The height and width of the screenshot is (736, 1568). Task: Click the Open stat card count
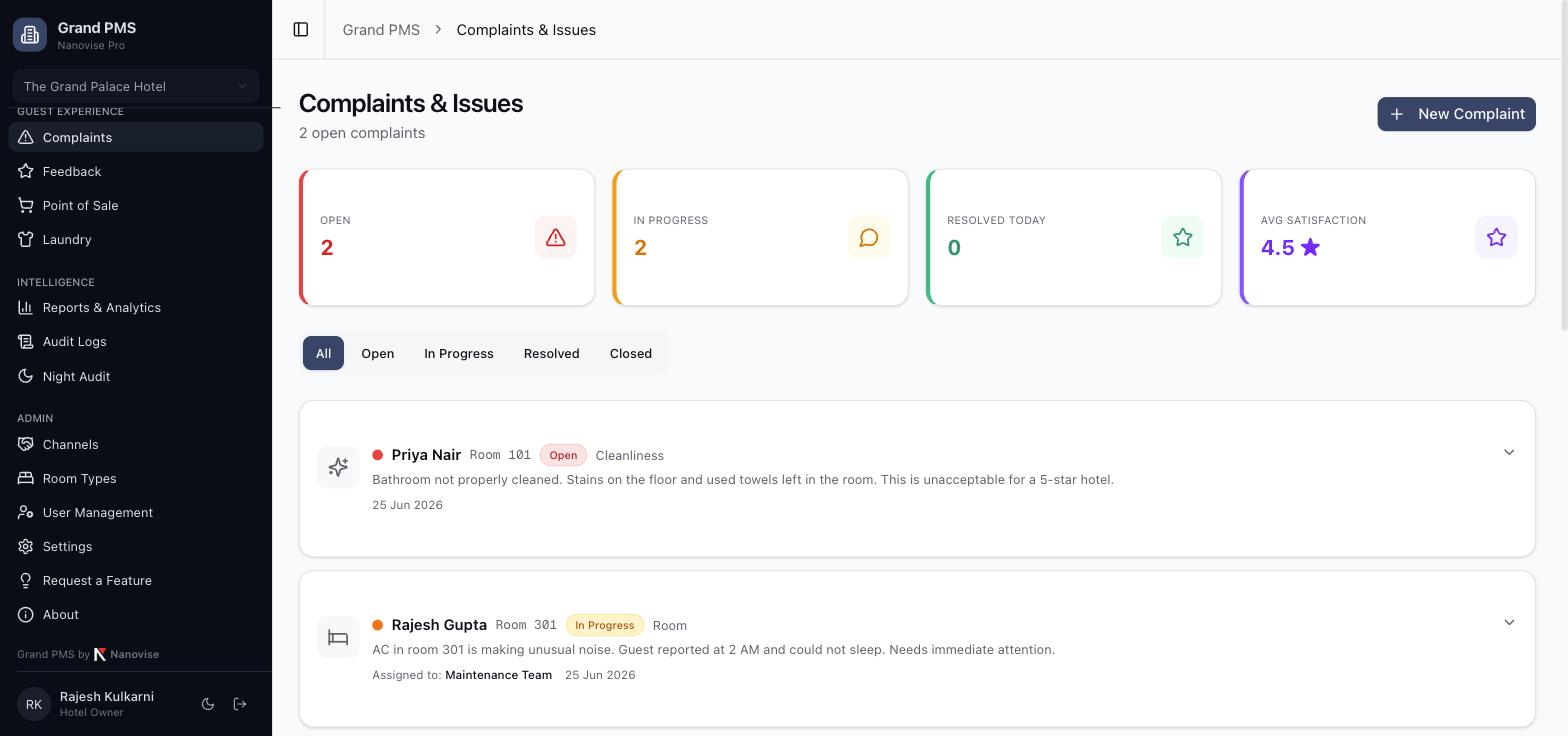click(327, 248)
